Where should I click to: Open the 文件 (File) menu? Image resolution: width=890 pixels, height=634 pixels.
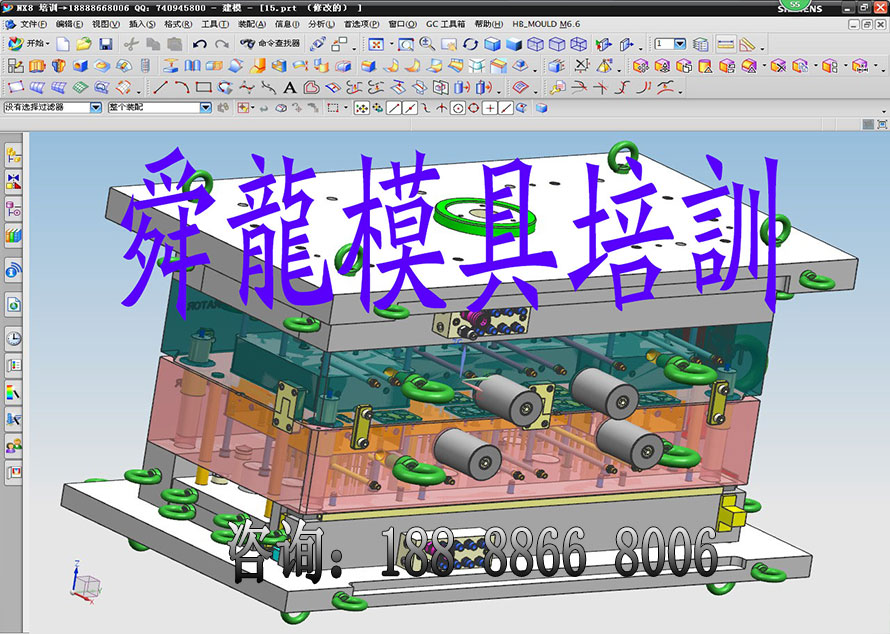pyautogui.click(x=33, y=23)
